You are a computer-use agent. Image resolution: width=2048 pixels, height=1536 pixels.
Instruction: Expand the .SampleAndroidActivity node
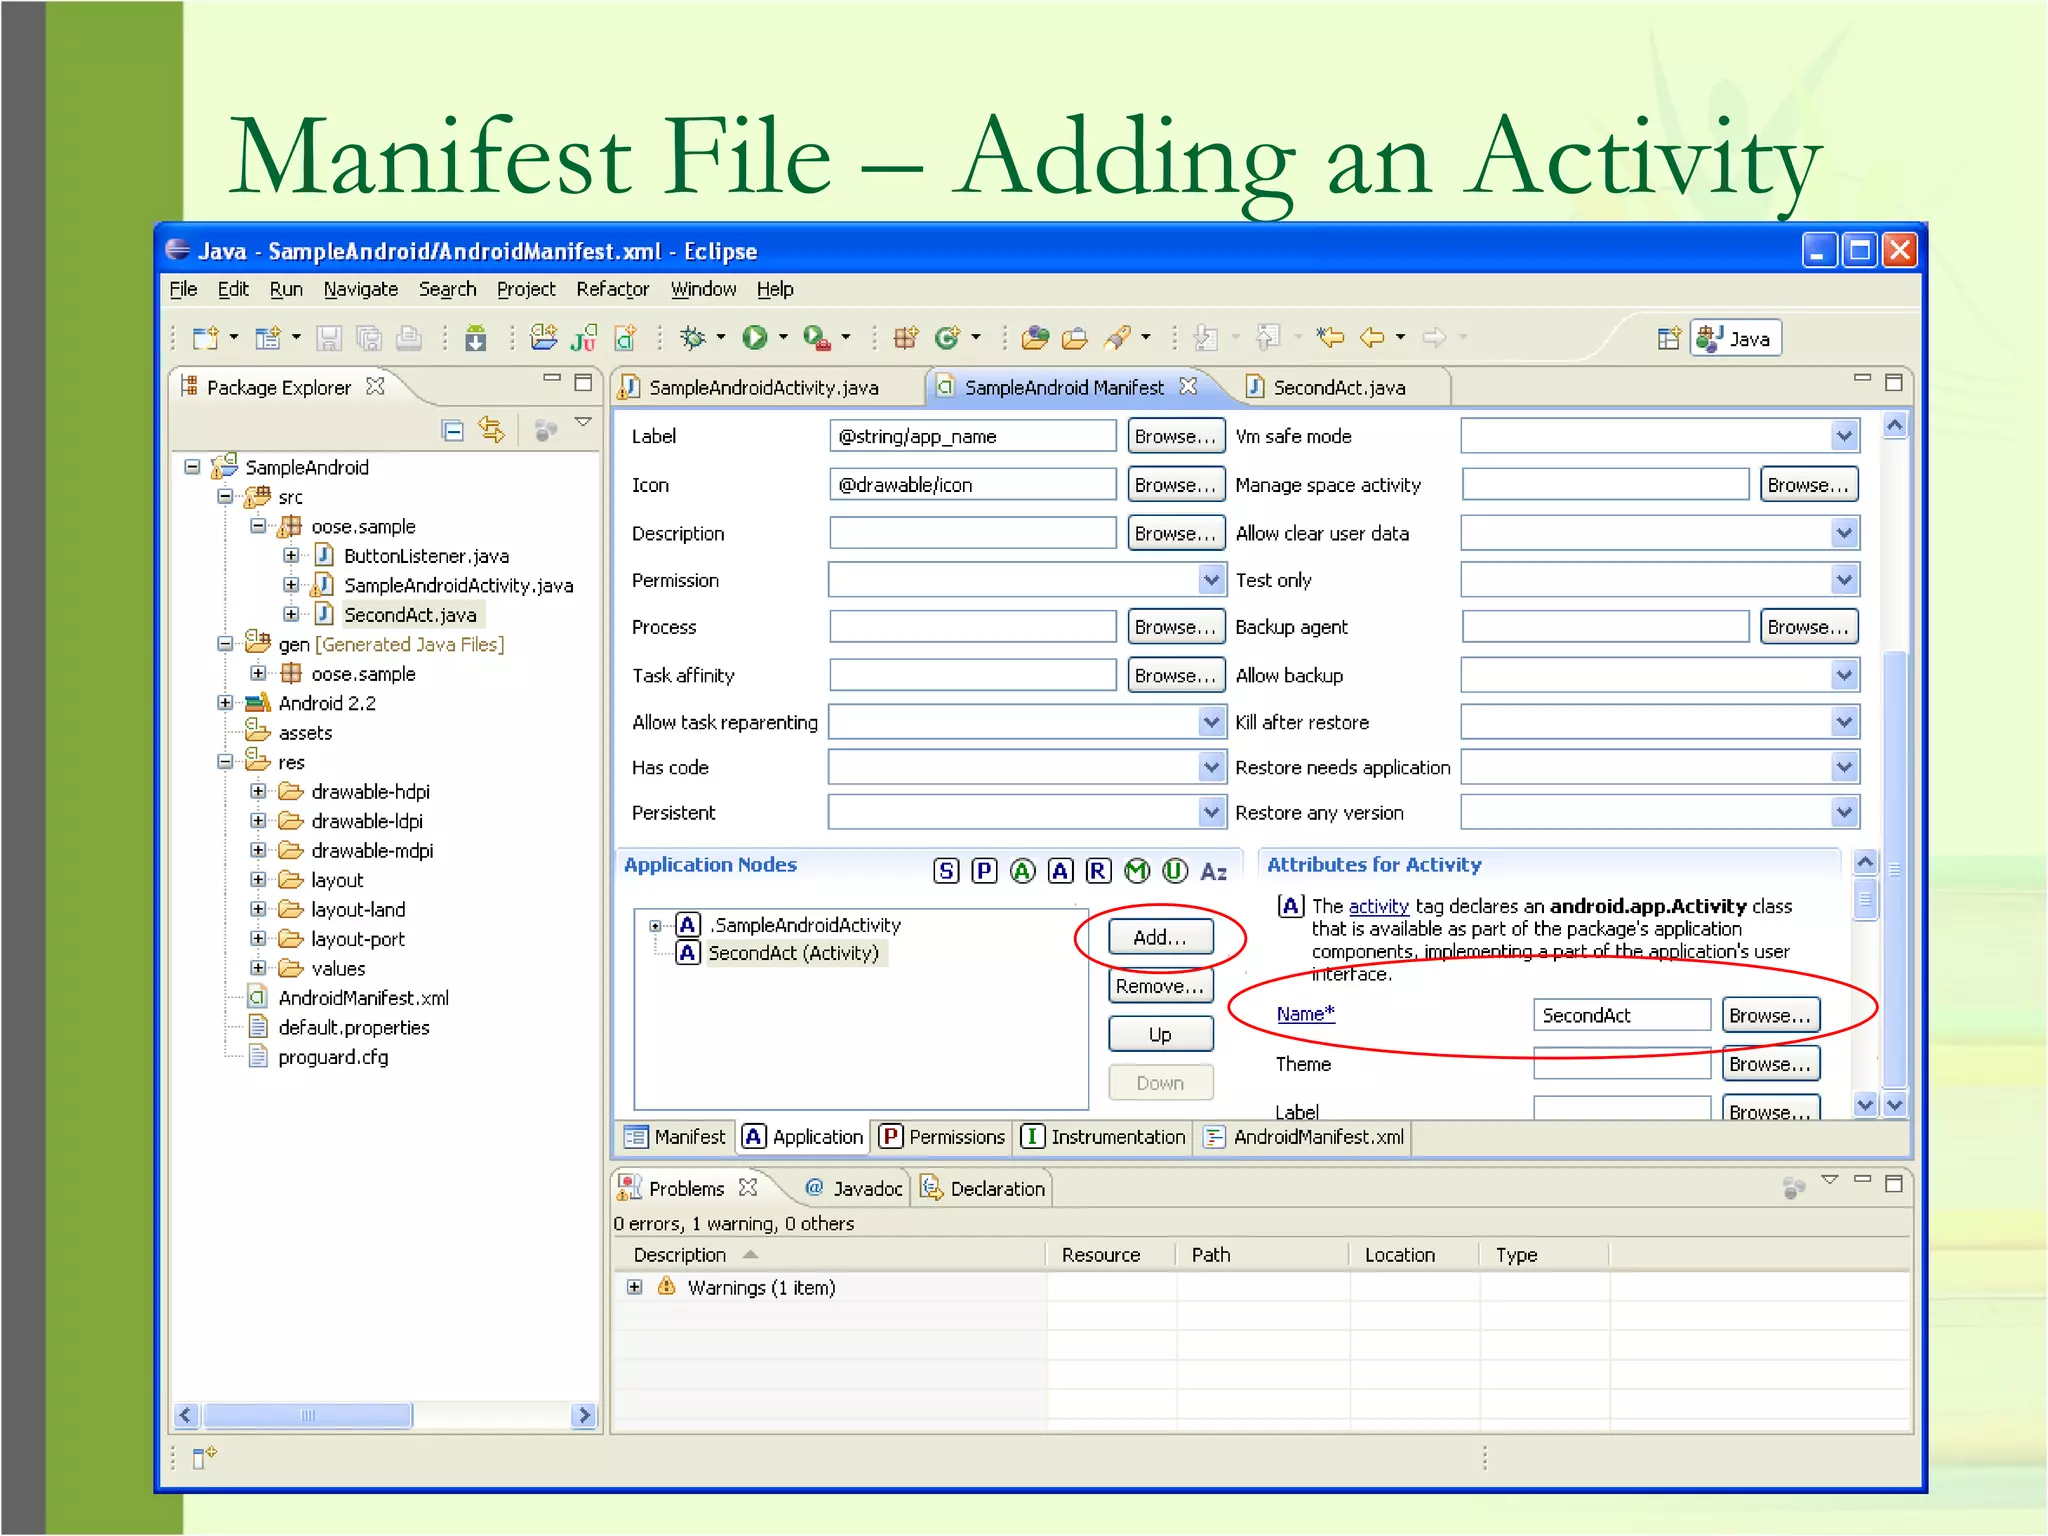tap(655, 926)
